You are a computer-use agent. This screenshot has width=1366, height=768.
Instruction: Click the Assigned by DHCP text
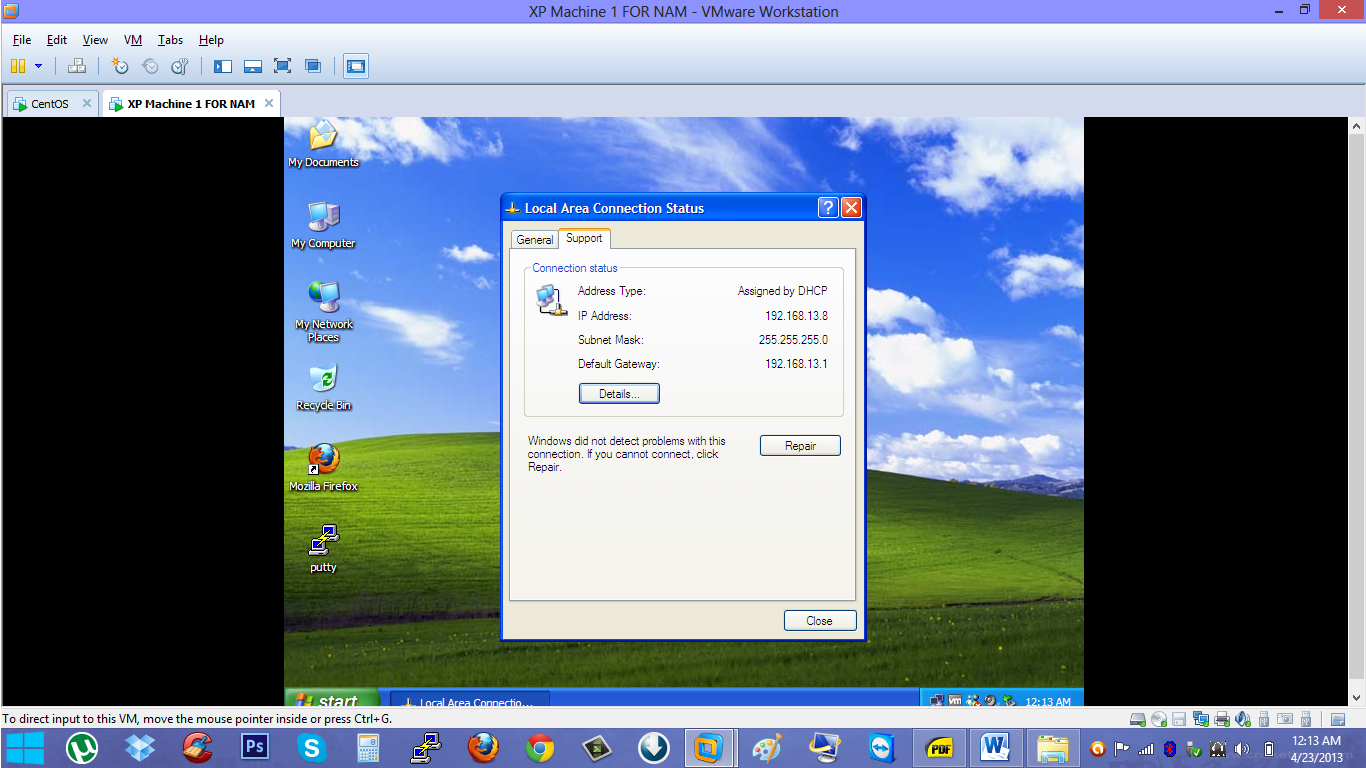(783, 291)
